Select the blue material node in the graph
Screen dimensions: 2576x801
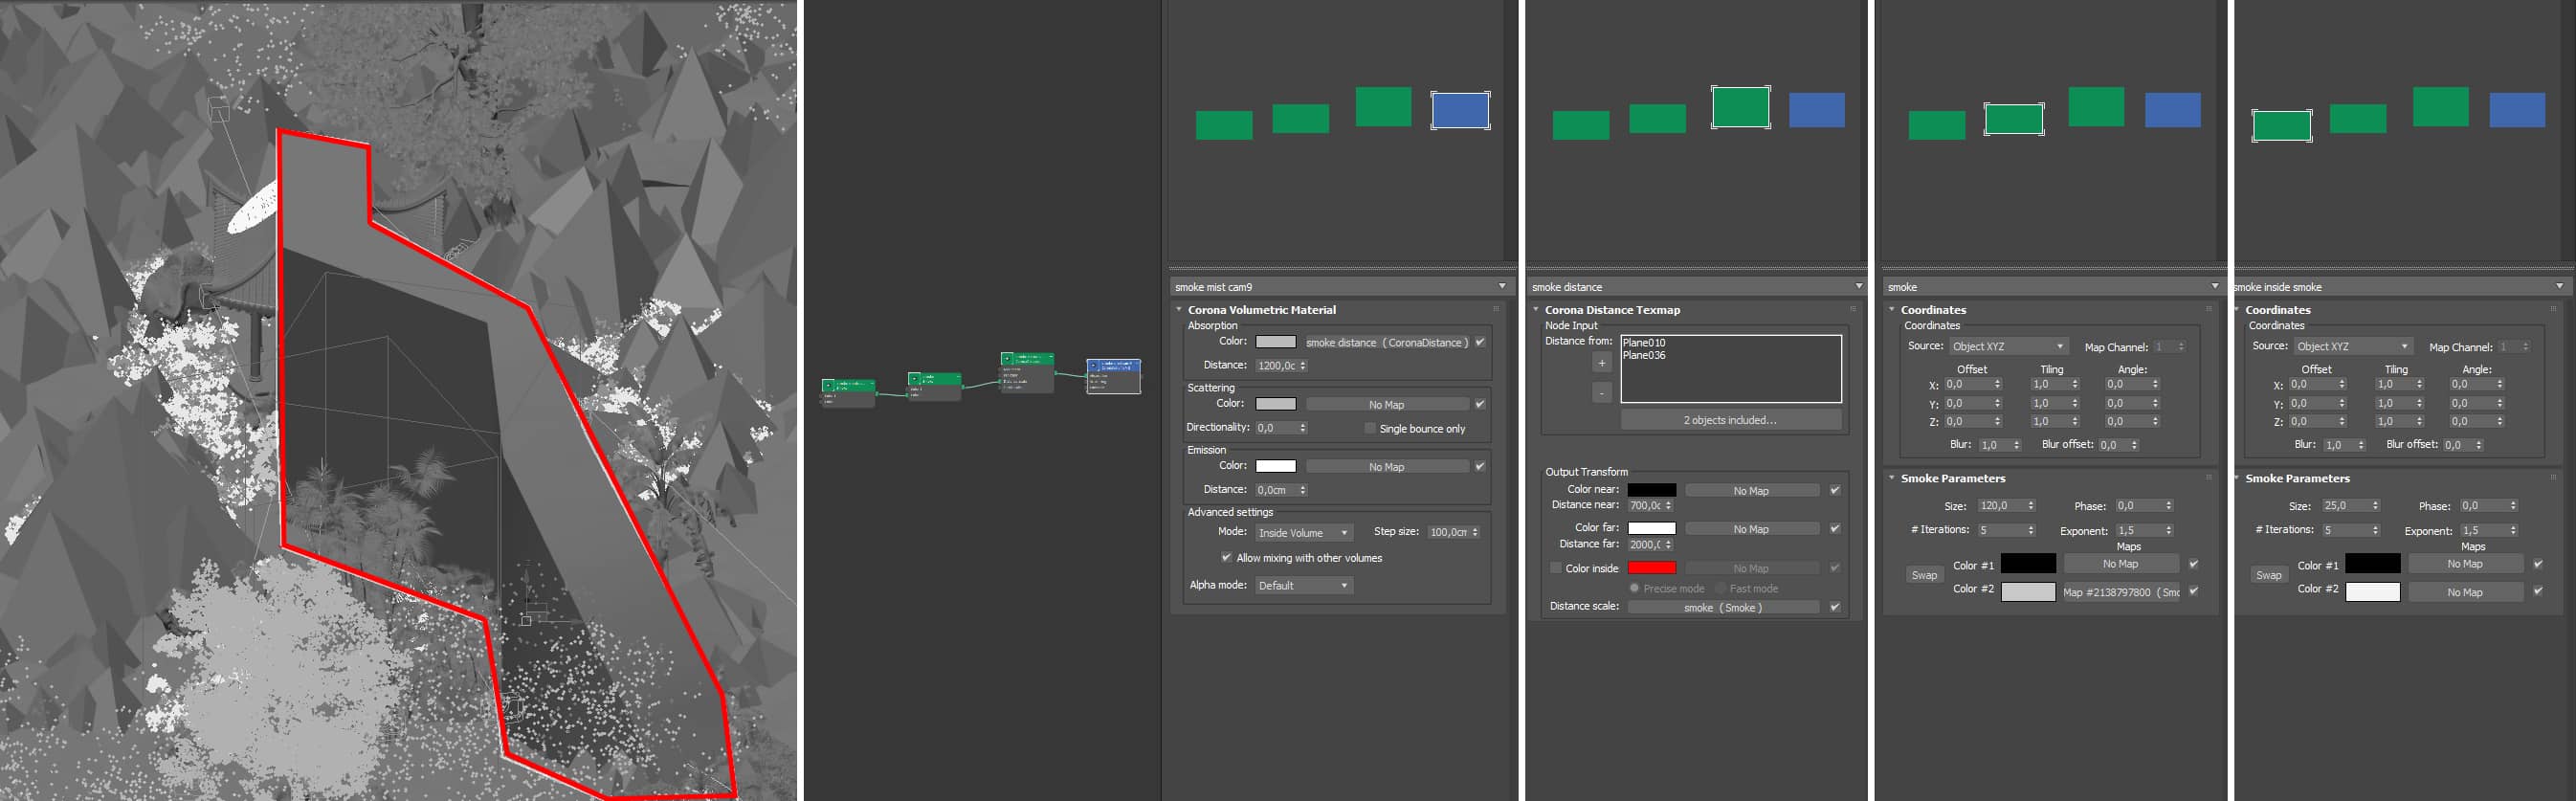point(1113,376)
